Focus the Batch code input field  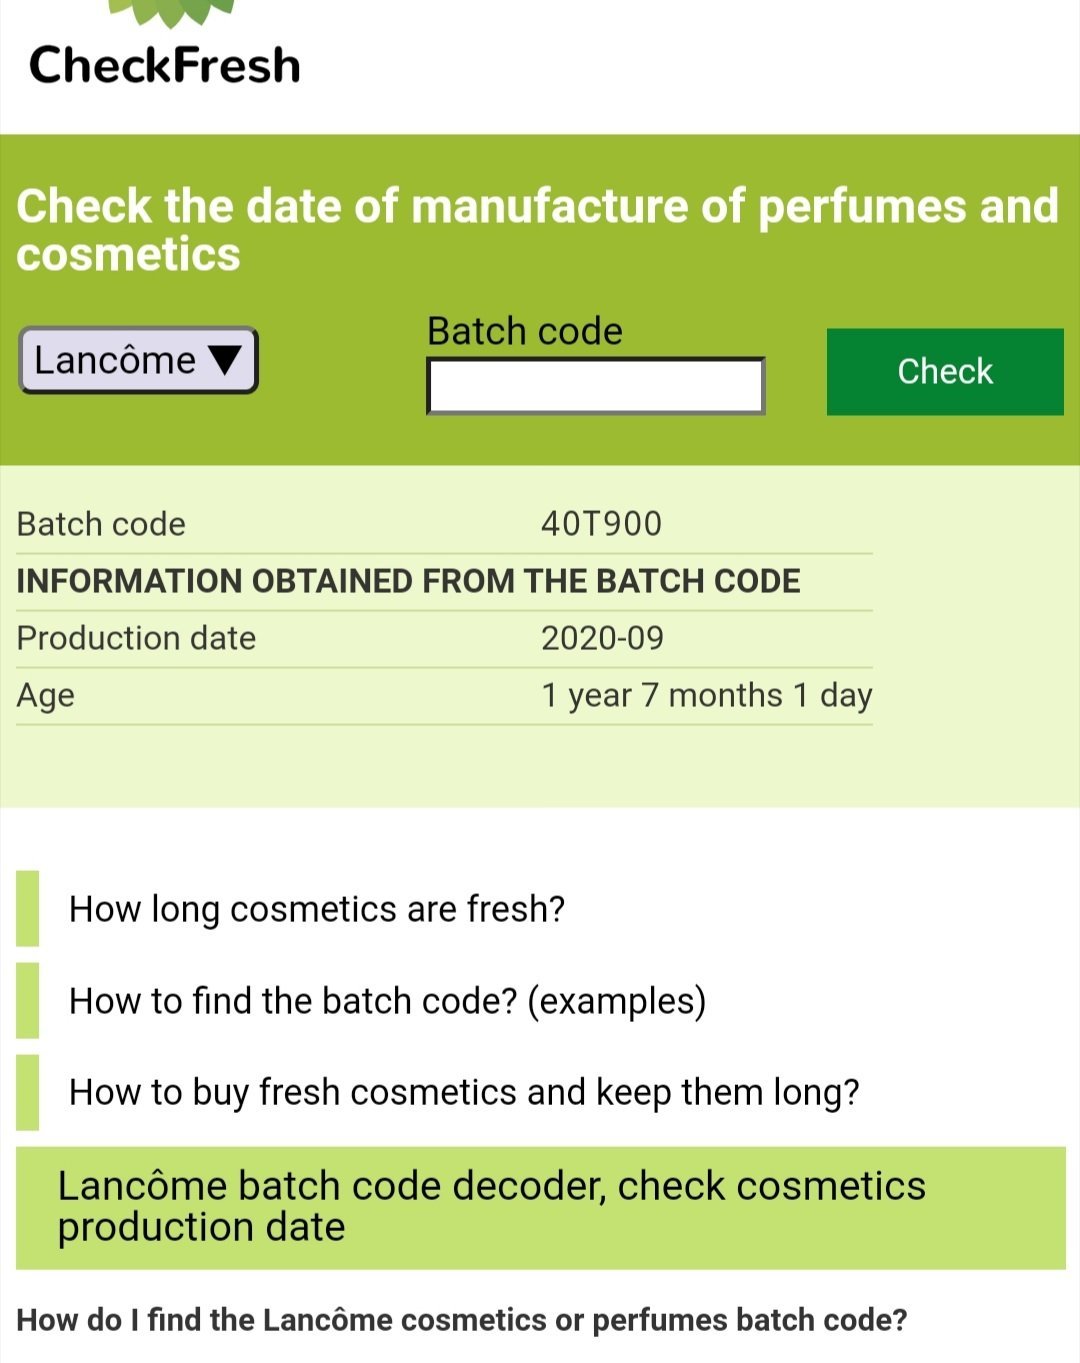(595, 387)
